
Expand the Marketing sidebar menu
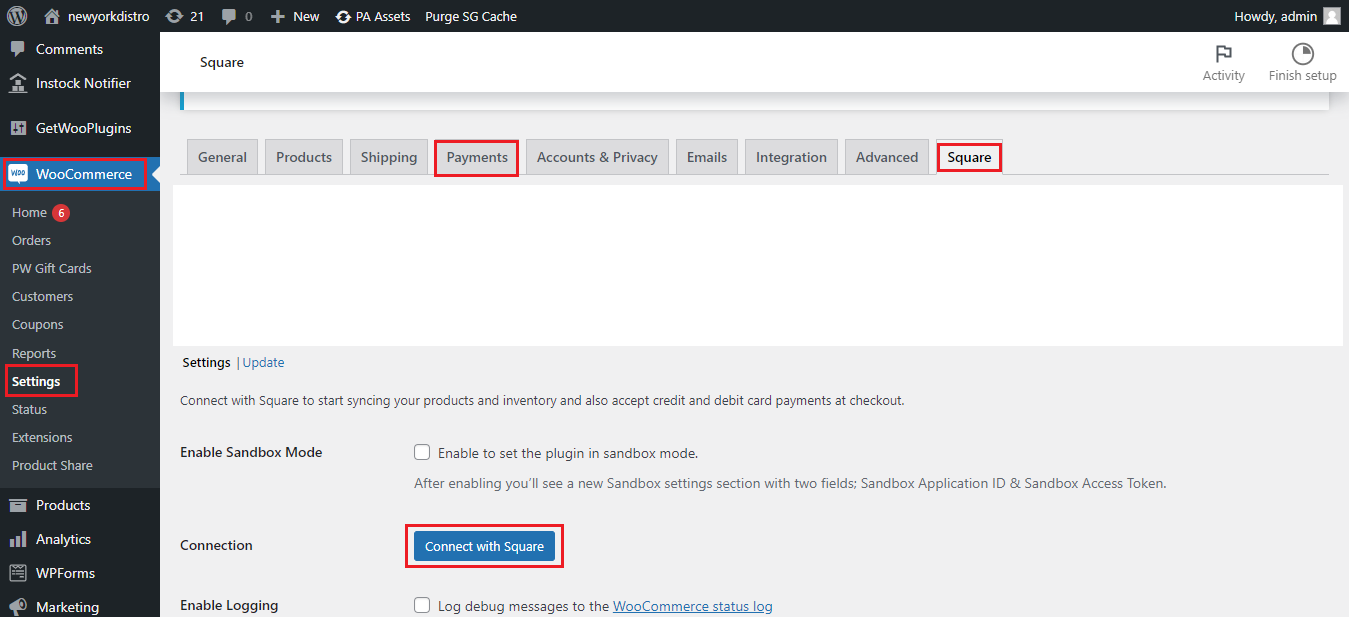click(67, 607)
